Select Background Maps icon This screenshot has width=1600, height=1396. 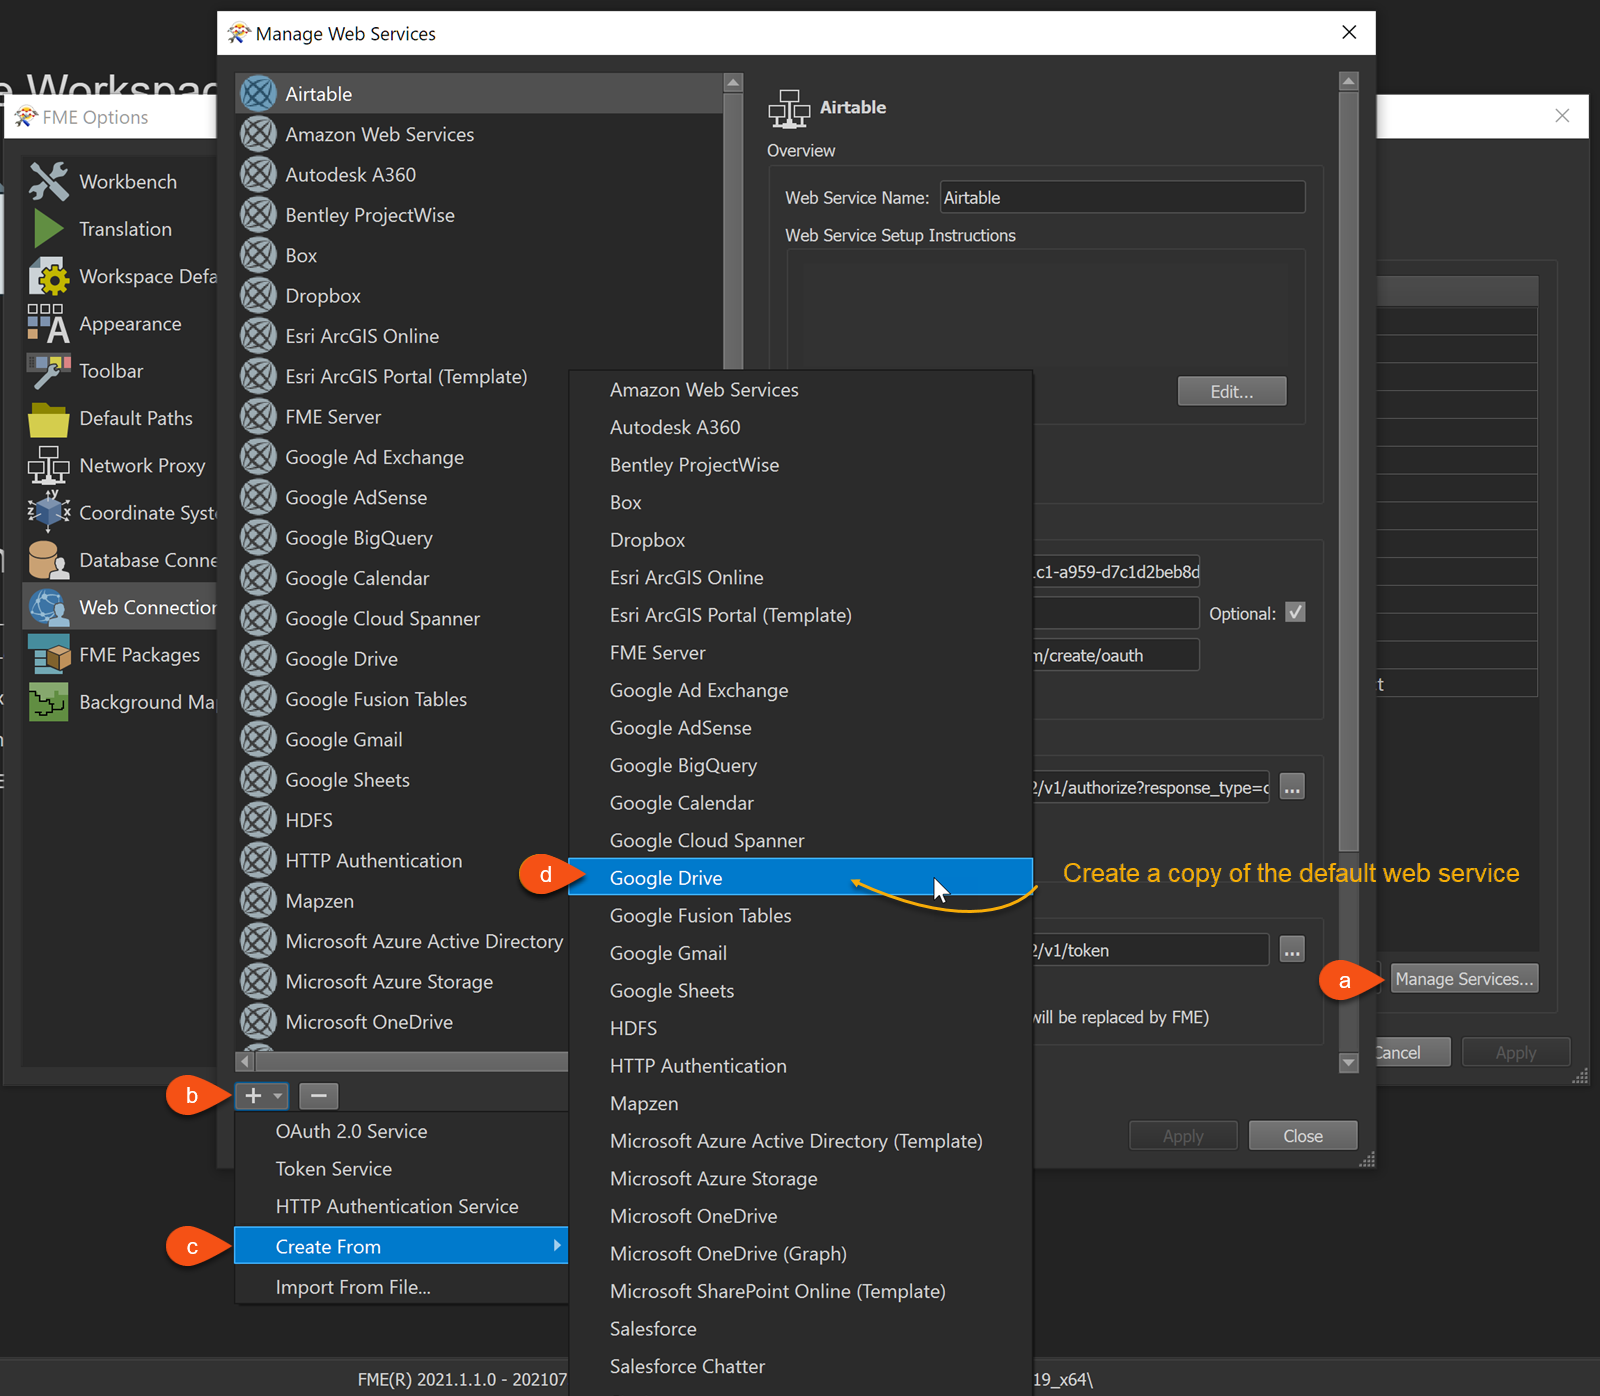(48, 702)
